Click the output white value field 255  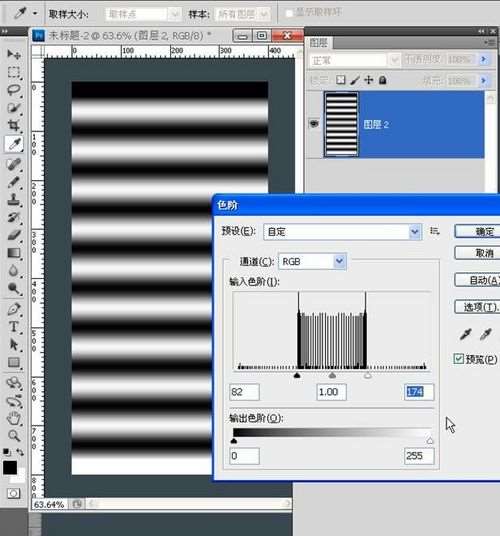pyautogui.click(x=419, y=456)
